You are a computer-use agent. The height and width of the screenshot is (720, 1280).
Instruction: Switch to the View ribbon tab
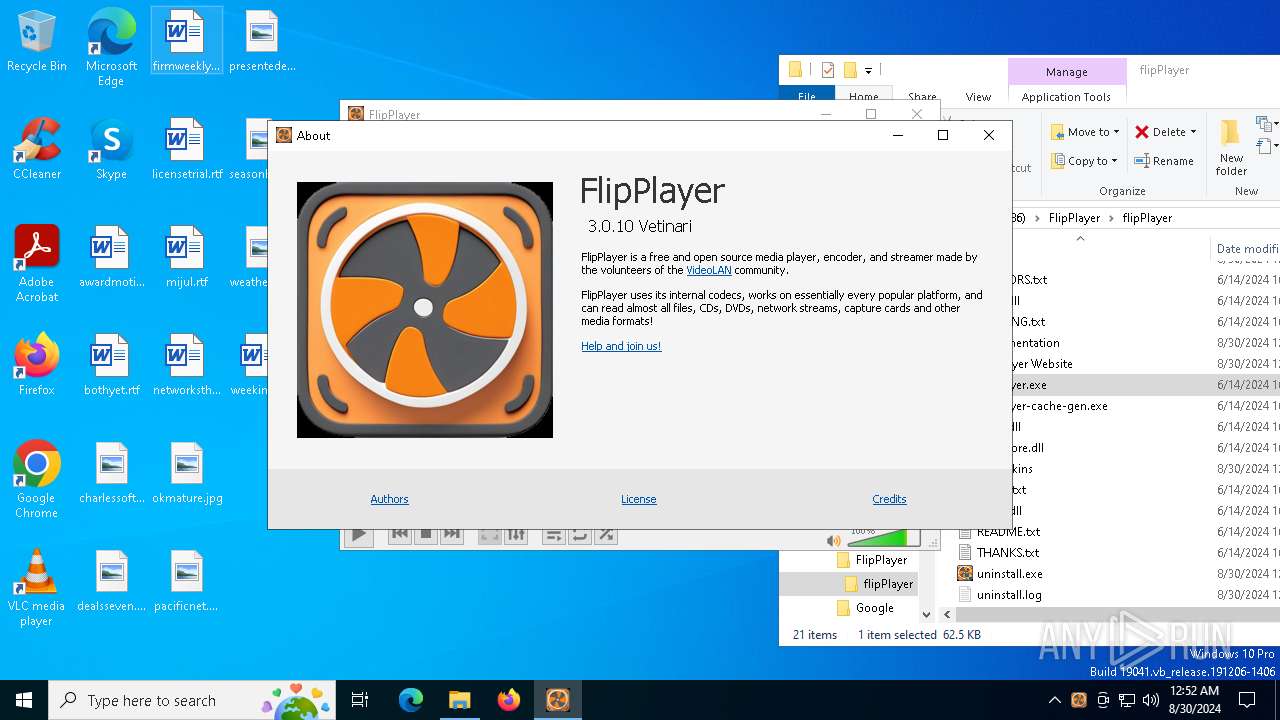point(978,97)
